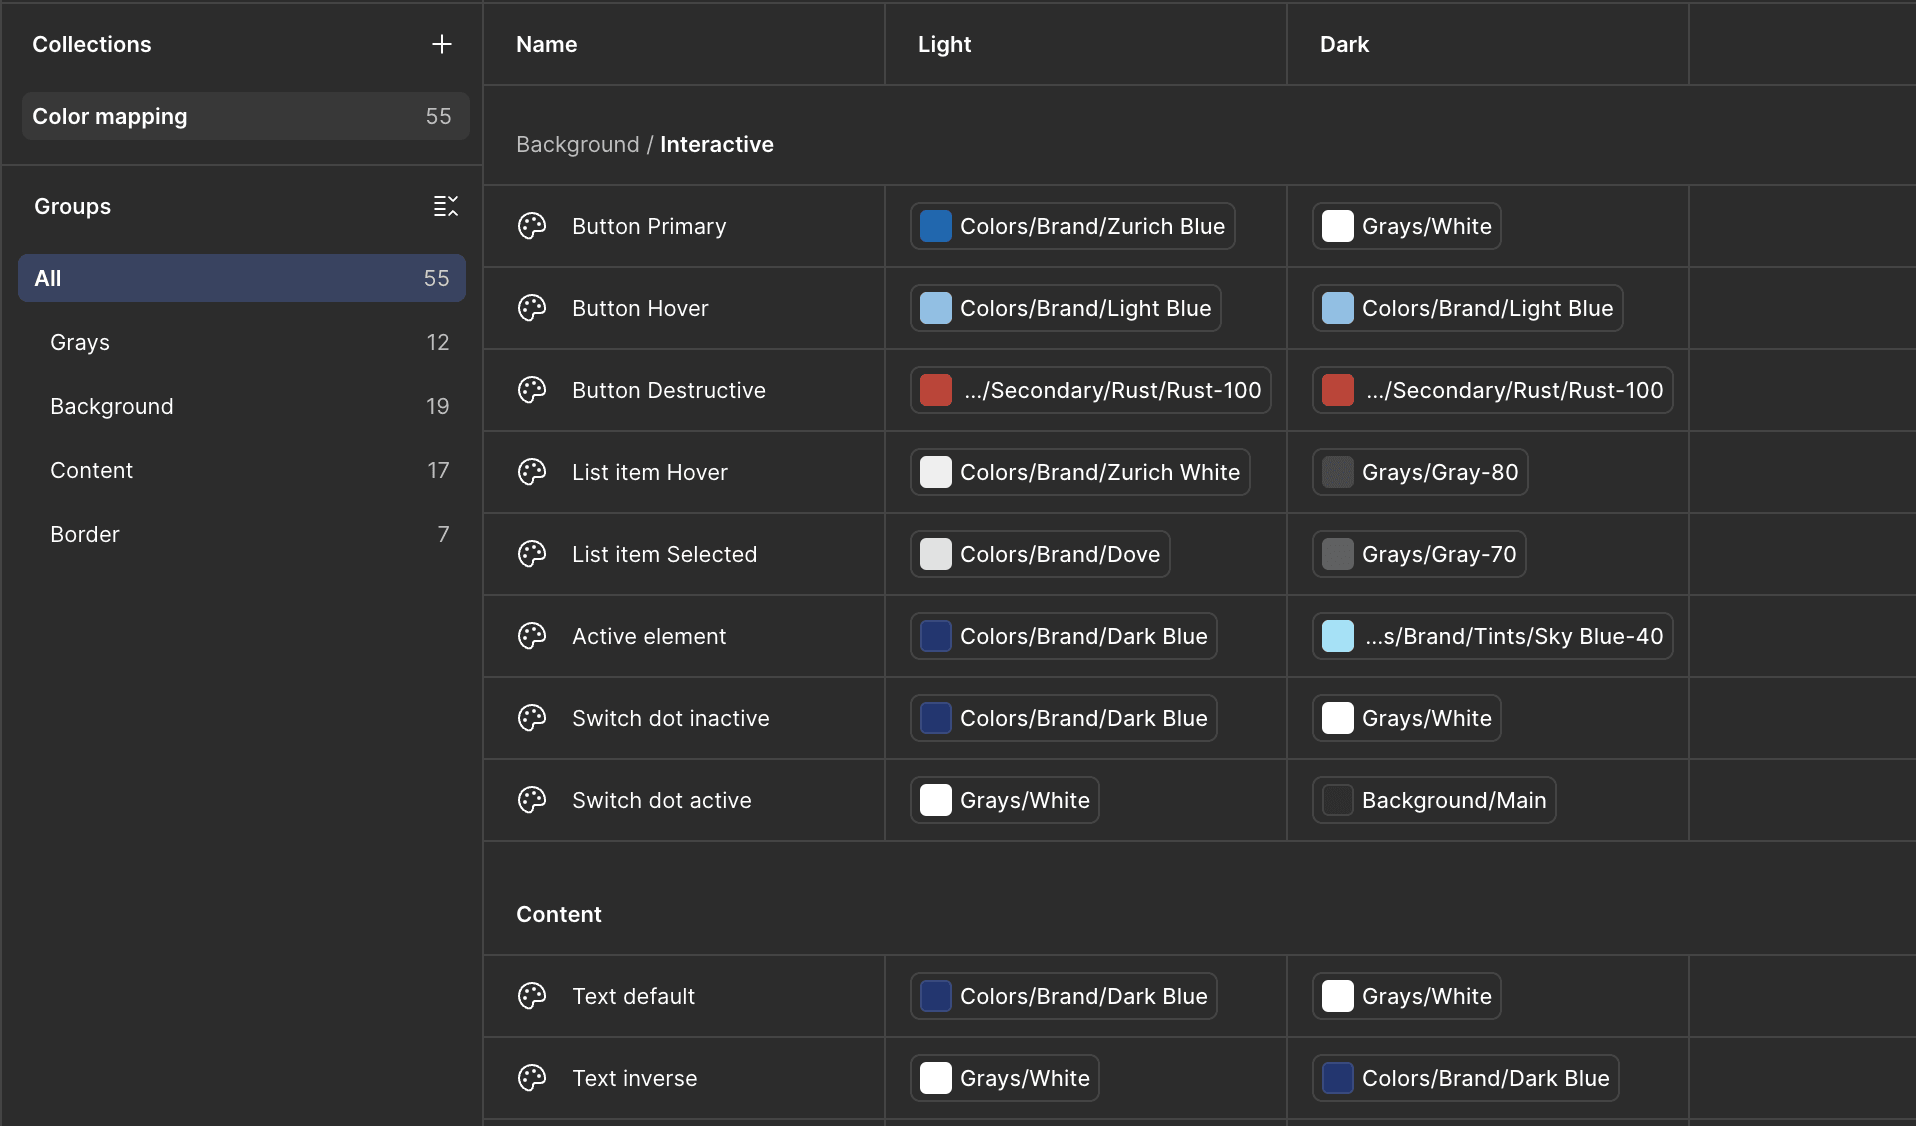Open Dark Light Blue value for Button Hover
Image resolution: width=1916 pixels, height=1126 pixels.
[x=1468, y=308]
